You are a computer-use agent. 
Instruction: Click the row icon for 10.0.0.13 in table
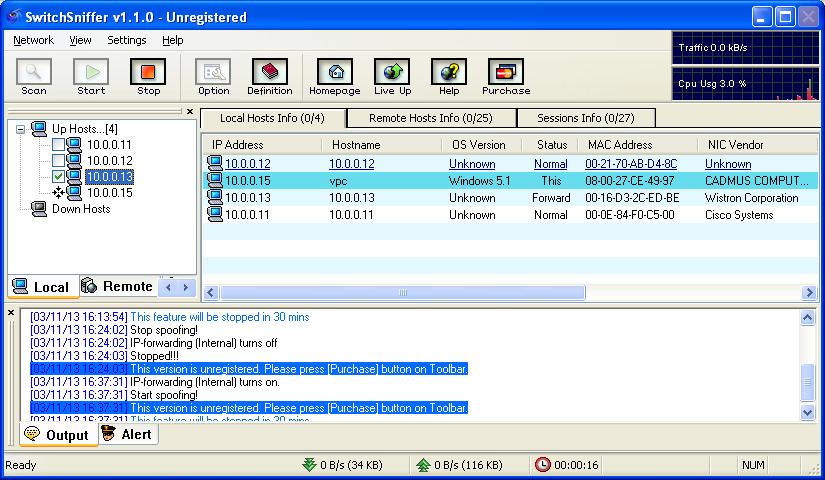[x=215, y=197]
